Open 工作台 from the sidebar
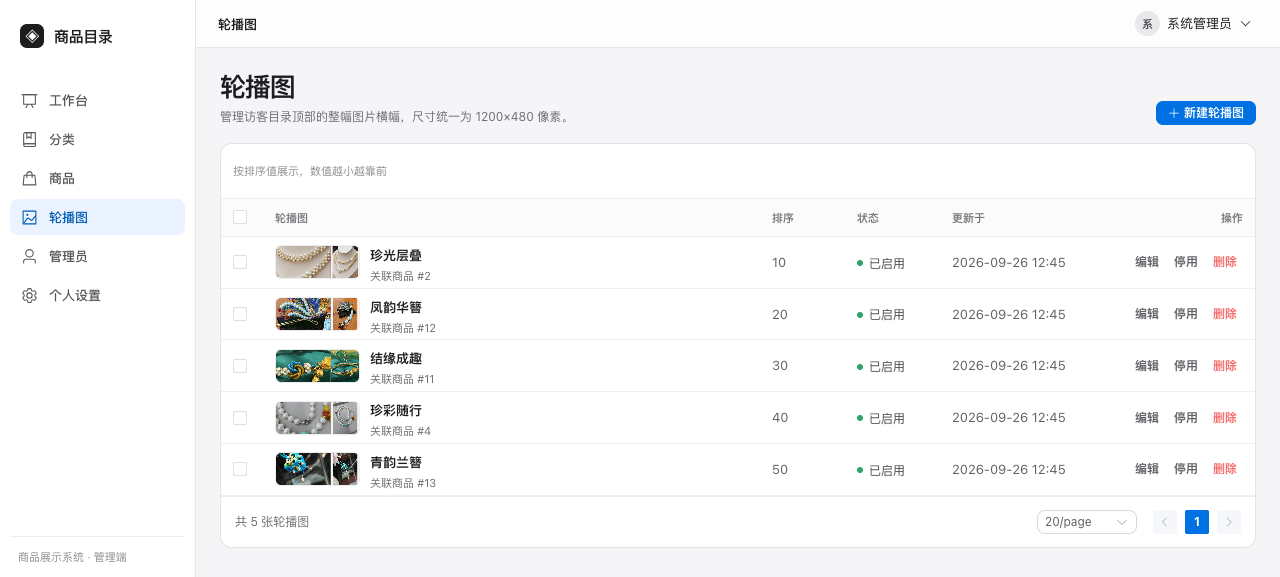Screen dimensions: 1280x577 [x=97, y=101]
